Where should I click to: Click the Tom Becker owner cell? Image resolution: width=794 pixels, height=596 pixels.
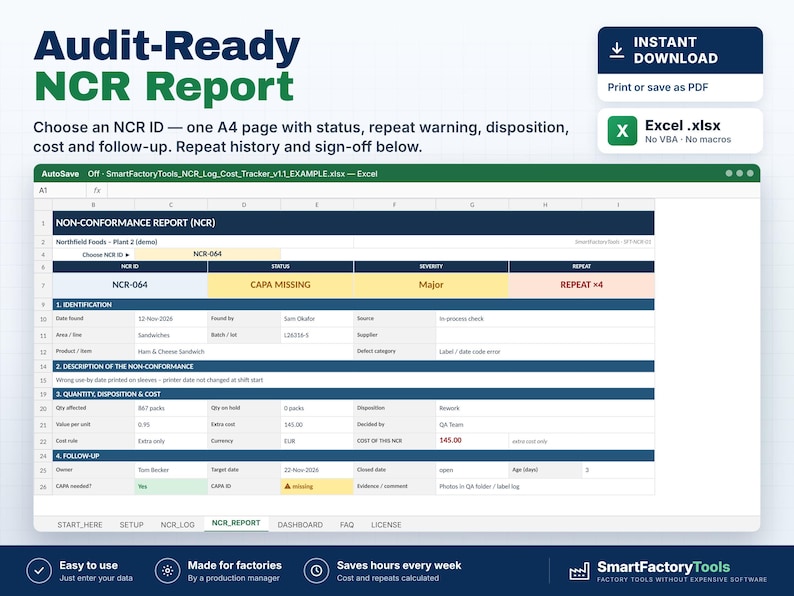[x=171, y=470]
